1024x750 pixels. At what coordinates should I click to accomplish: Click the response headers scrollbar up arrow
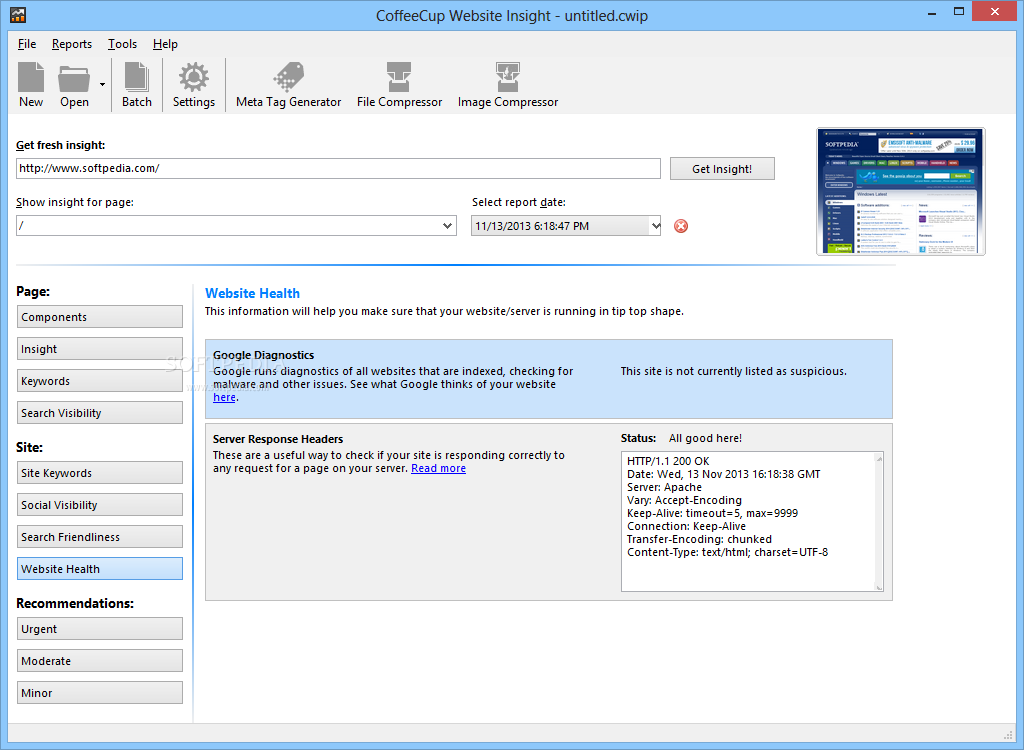coord(879,459)
